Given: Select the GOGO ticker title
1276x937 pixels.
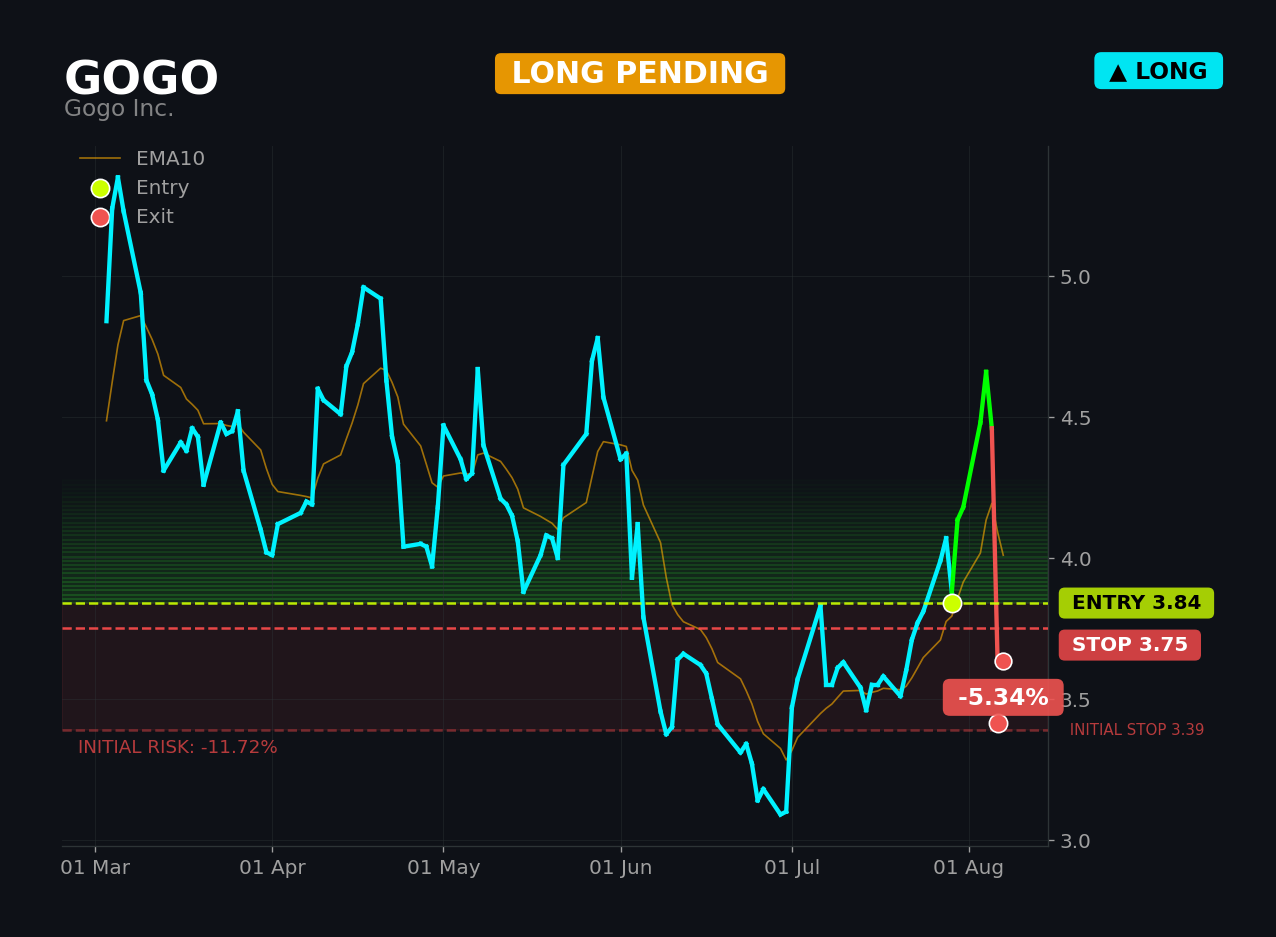Looking at the screenshot, I should (141, 79).
